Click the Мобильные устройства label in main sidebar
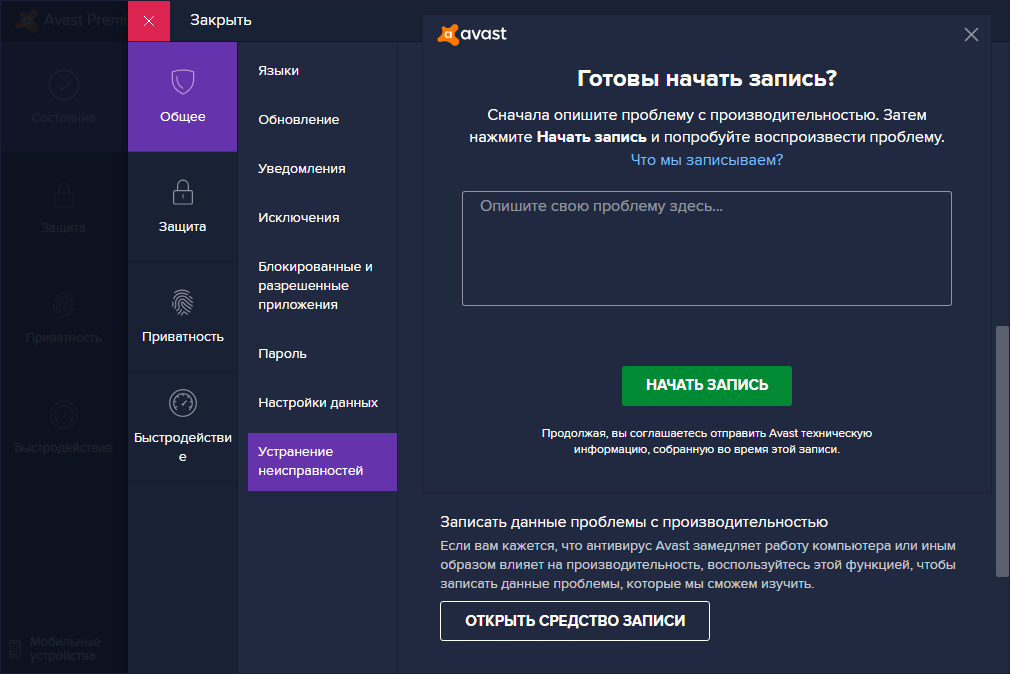Viewport: 1010px width, 674px height. tap(64, 649)
